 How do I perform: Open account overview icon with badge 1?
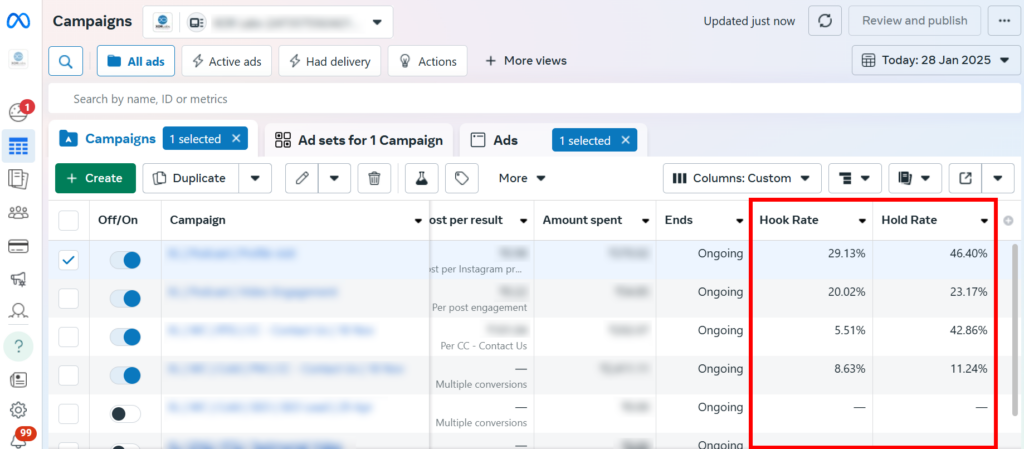[18, 112]
